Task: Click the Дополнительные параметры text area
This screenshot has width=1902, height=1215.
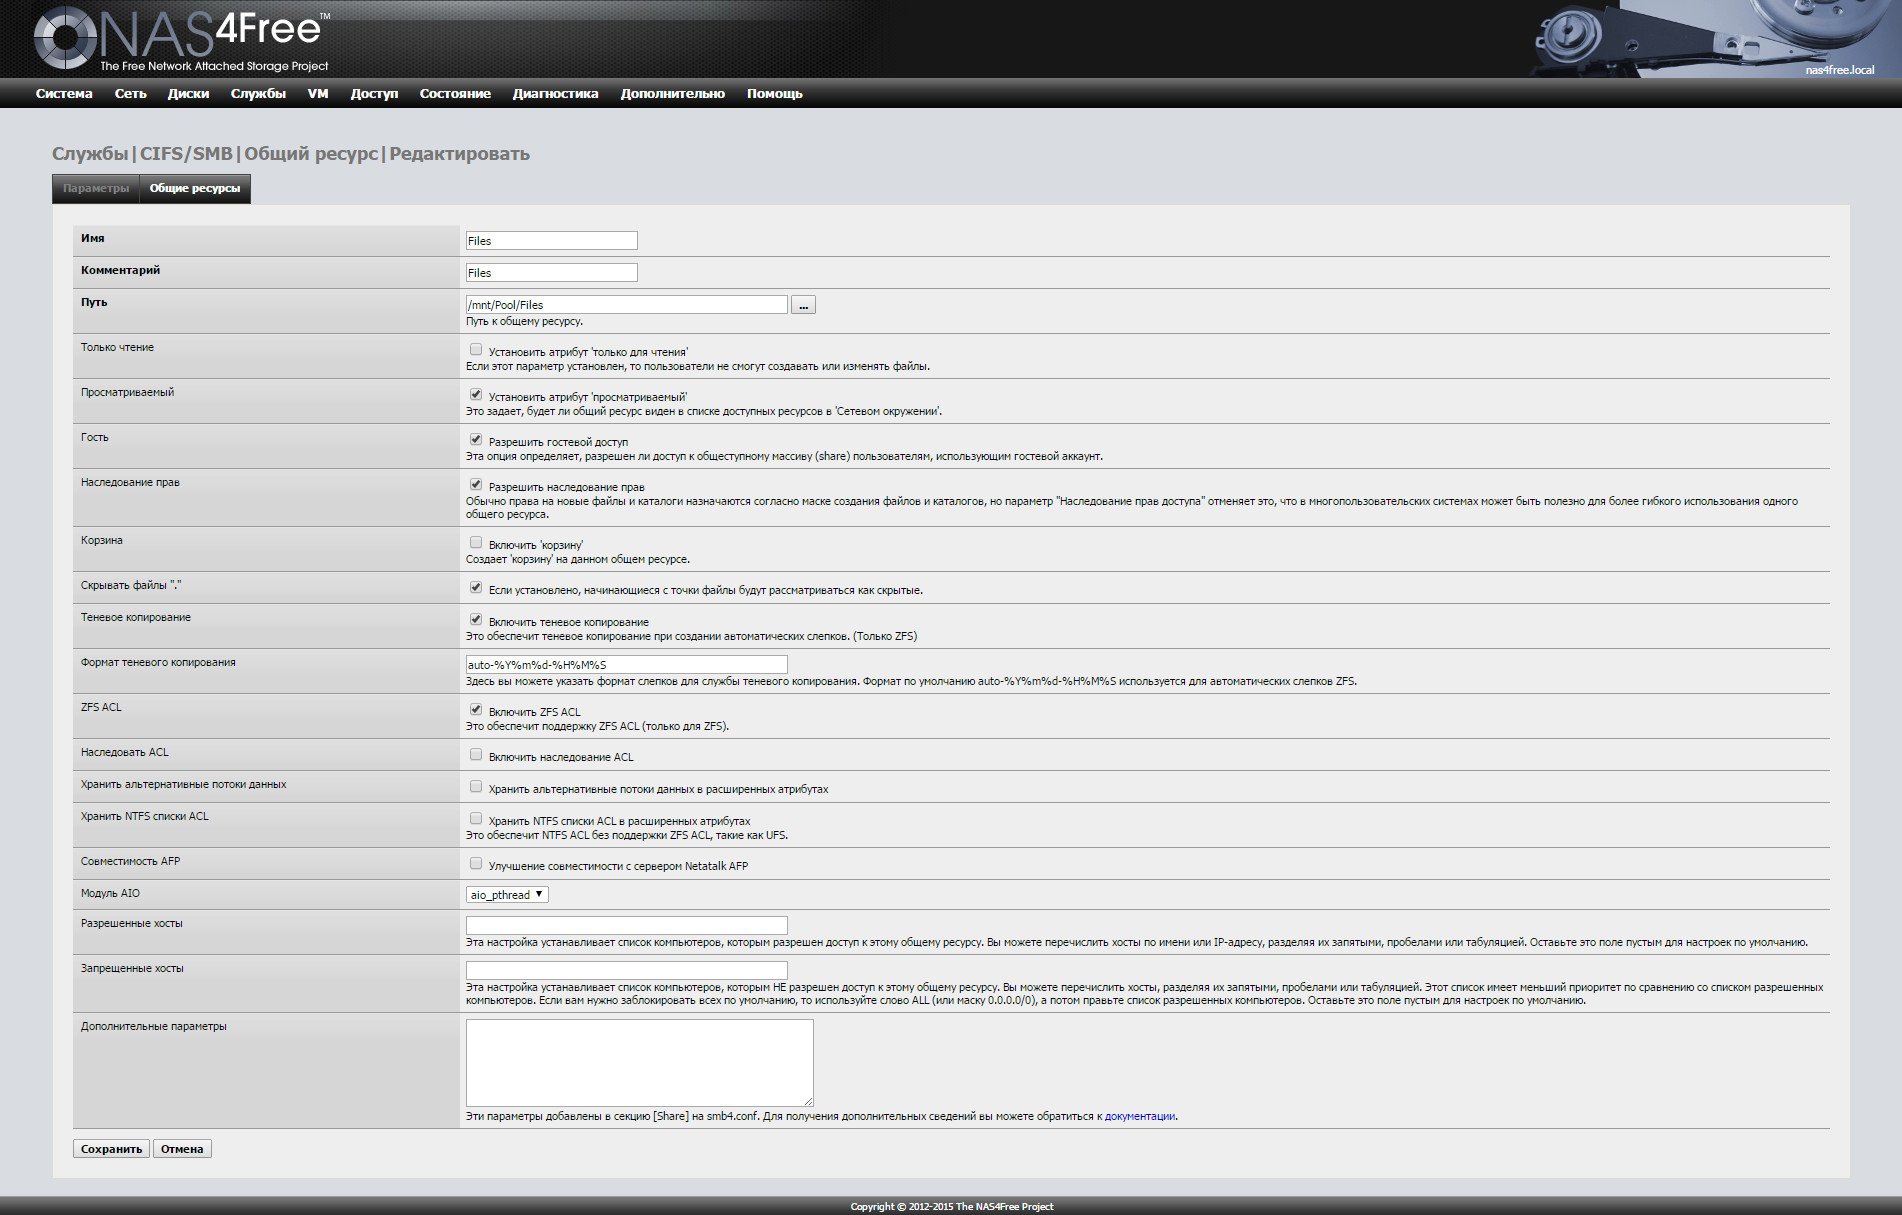Action: 640,1063
